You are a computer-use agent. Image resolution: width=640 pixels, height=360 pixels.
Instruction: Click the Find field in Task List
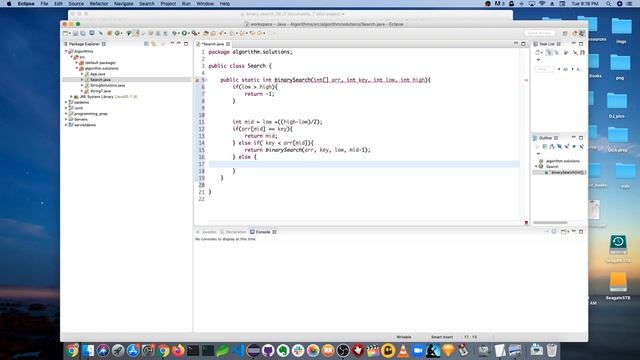point(544,69)
